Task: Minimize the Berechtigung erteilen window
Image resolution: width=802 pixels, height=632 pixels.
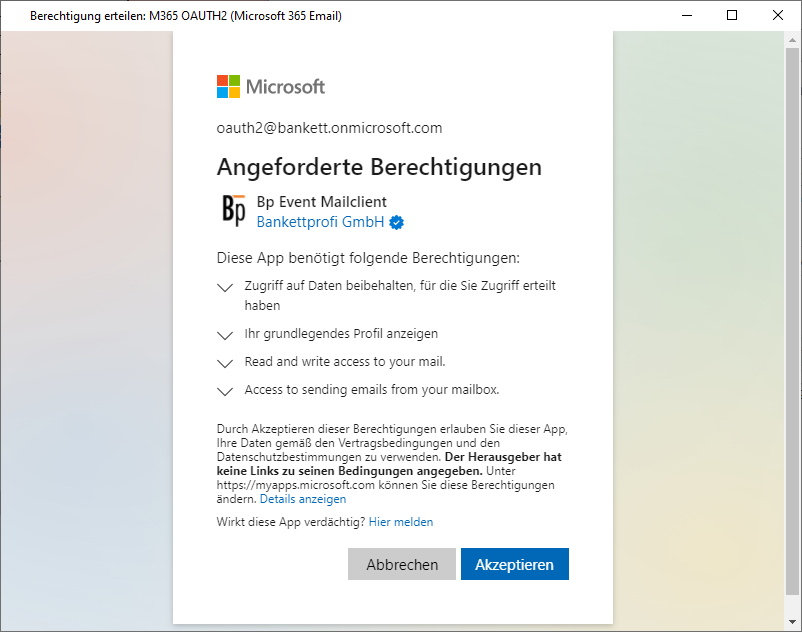Action: (x=686, y=16)
